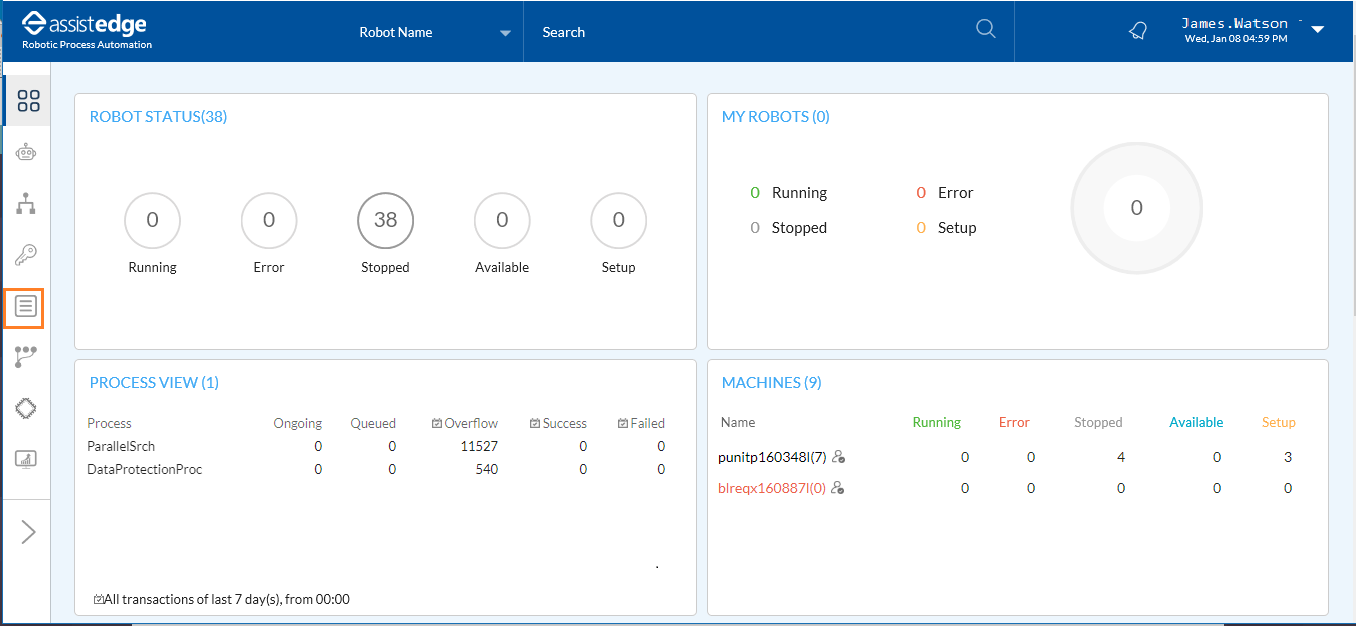Click the ROBOT STATUS(38) heading
This screenshot has width=1356, height=626.
158,117
